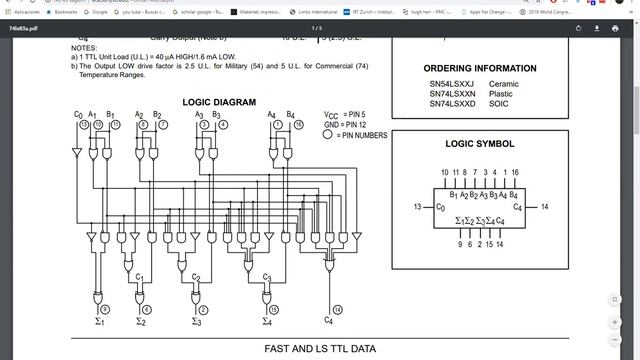Click the A4 input label in the logic diagram

(x=271, y=115)
